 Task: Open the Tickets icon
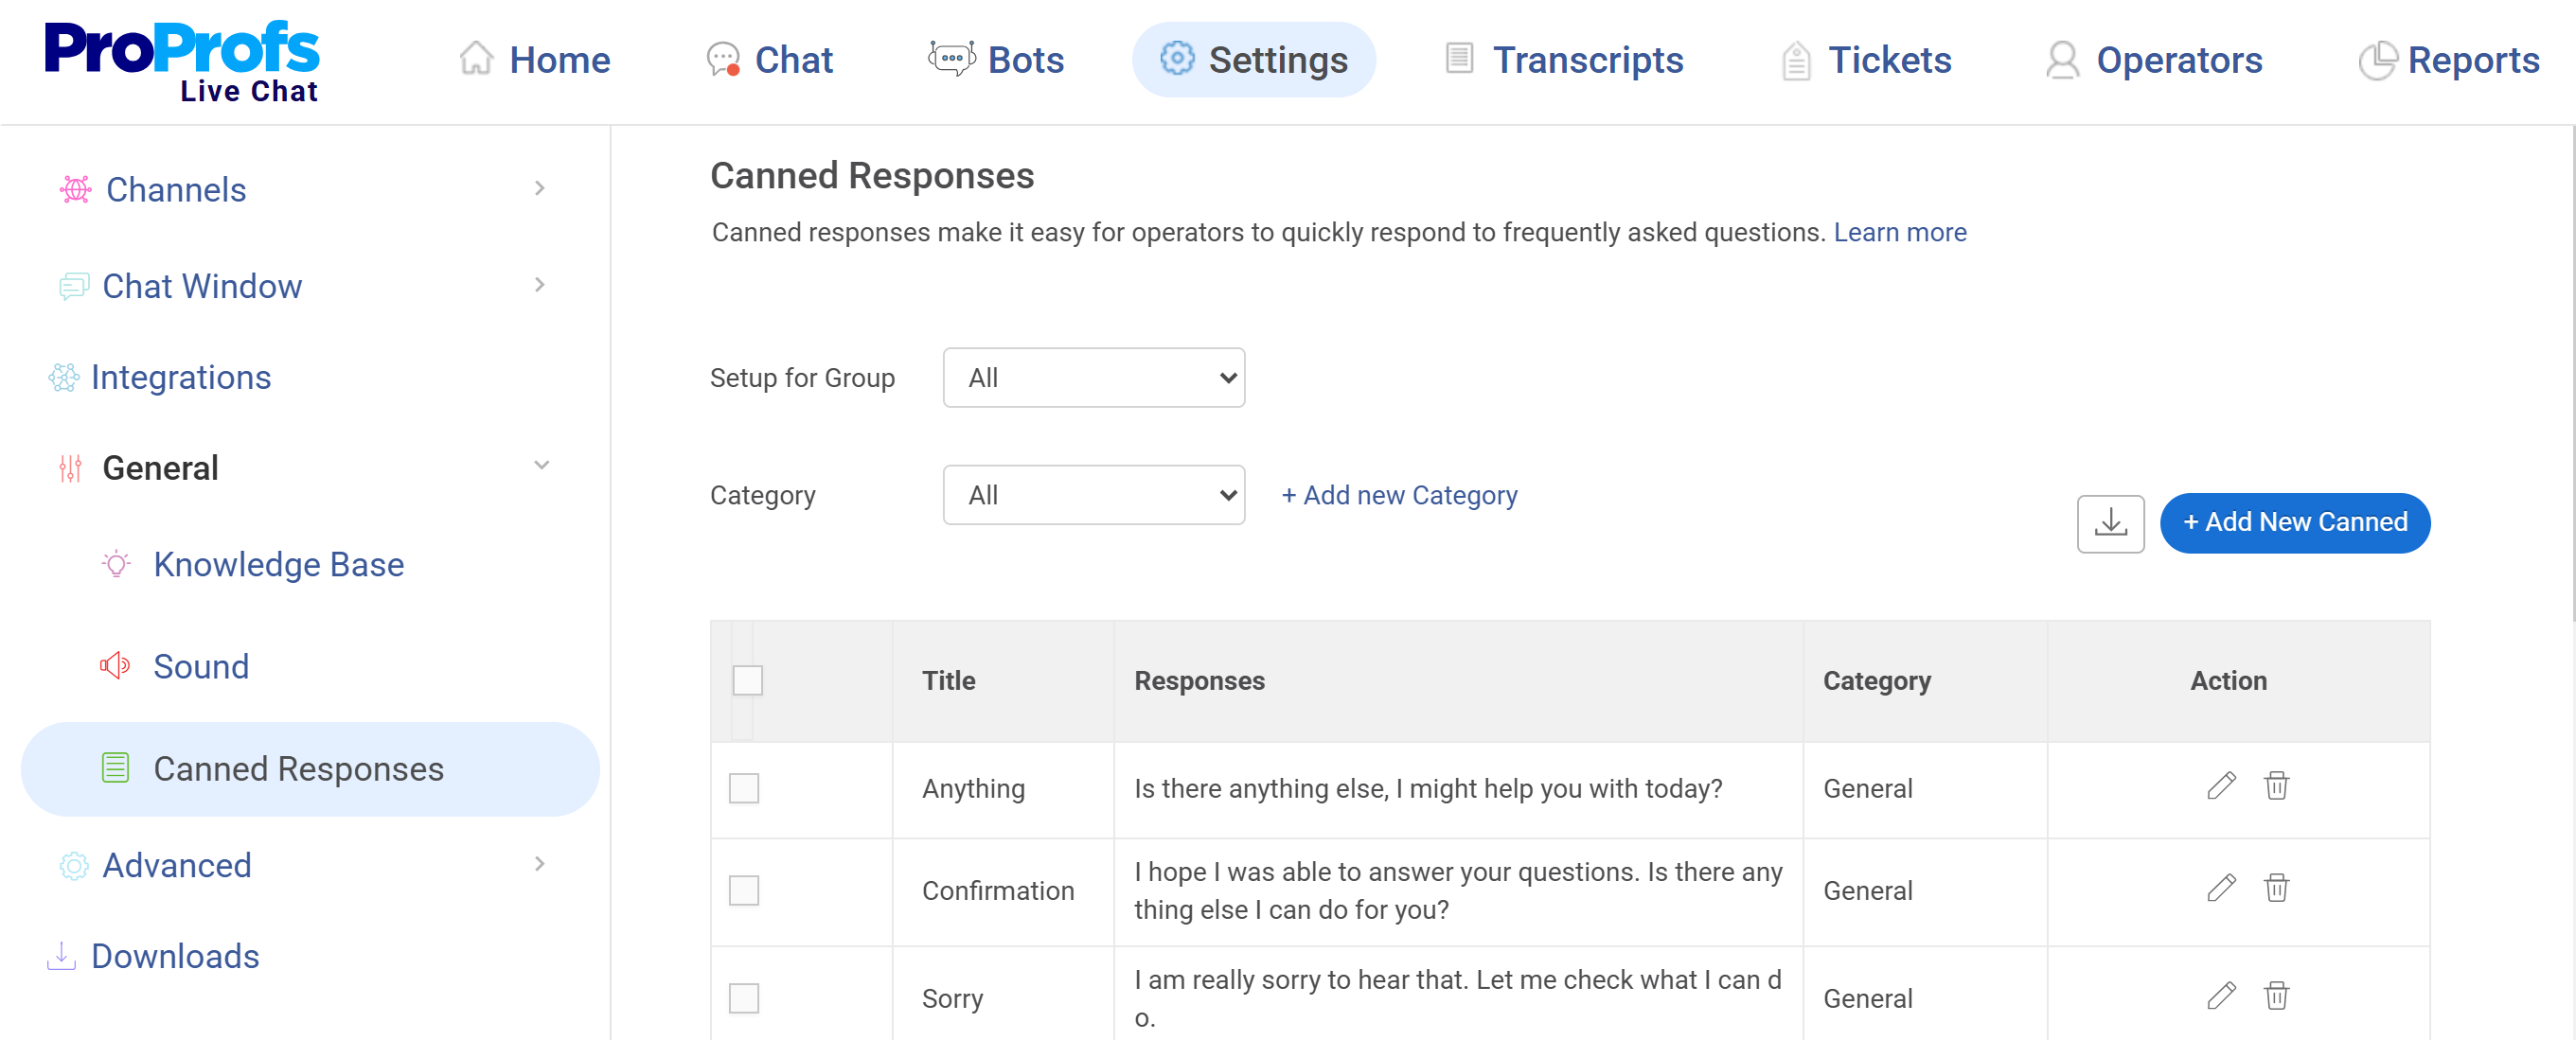pyautogui.click(x=1796, y=59)
